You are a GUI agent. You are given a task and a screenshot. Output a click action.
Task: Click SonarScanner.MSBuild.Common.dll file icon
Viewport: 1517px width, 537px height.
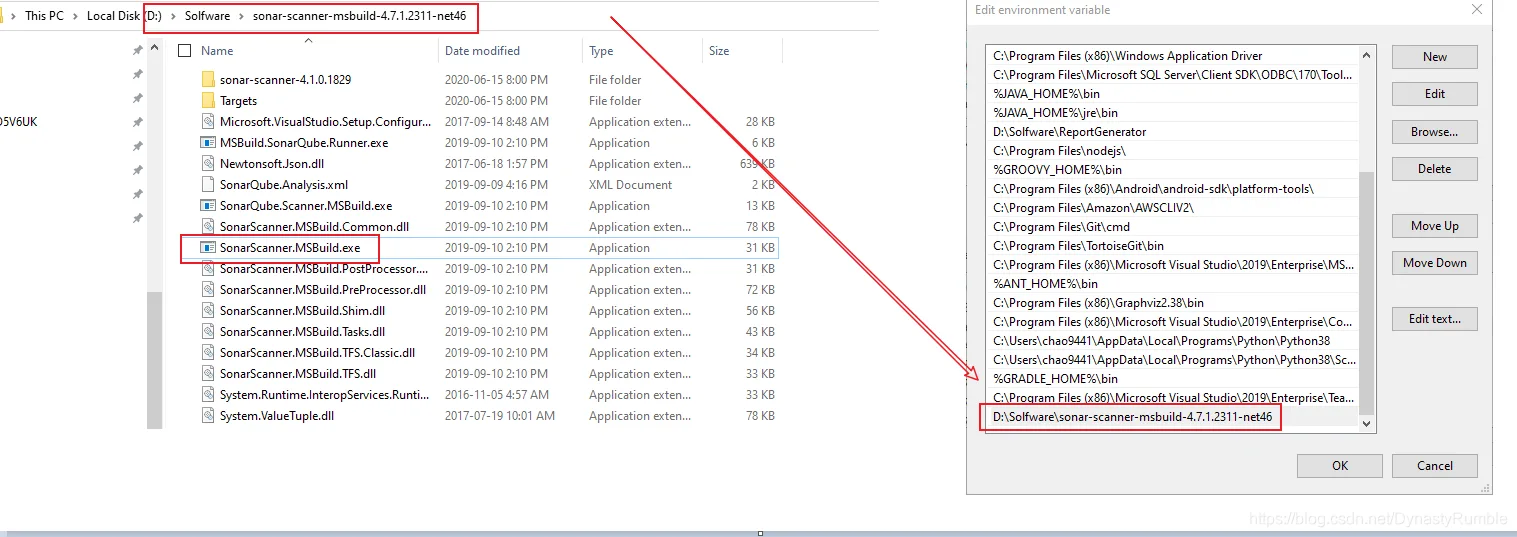click(x=208, y=226)
